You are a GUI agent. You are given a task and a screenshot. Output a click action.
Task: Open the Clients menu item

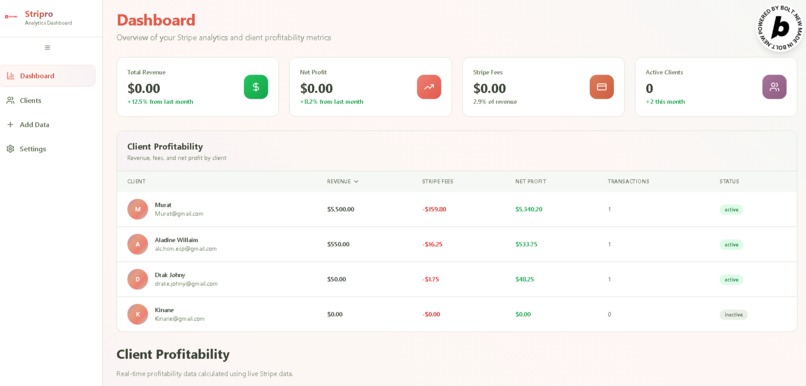pos(48,100)
